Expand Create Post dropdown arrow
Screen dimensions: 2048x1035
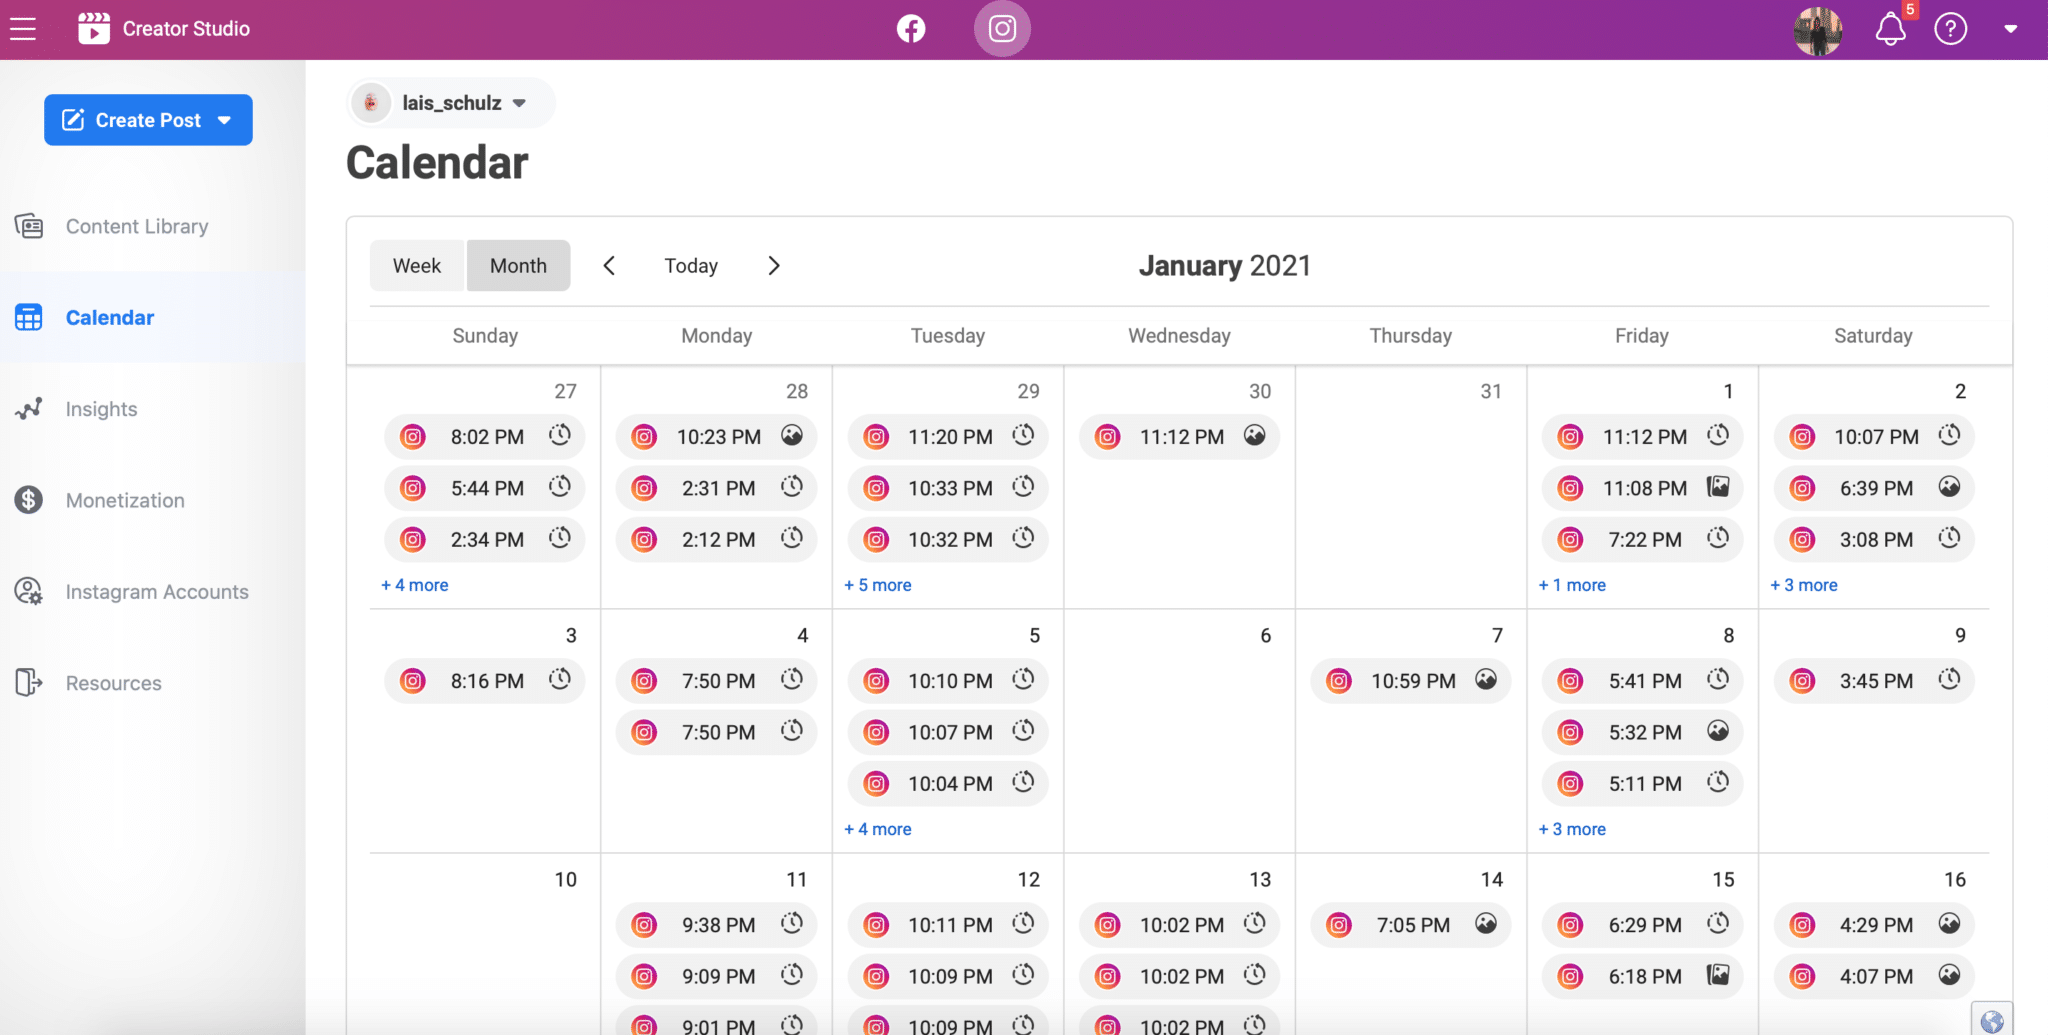225,120
